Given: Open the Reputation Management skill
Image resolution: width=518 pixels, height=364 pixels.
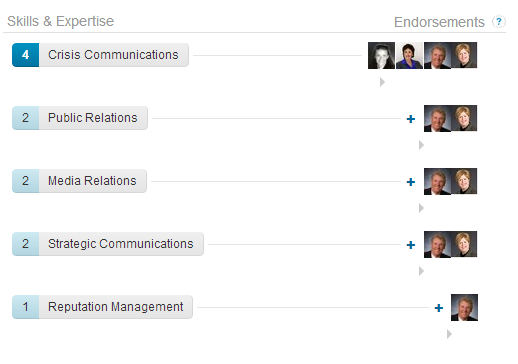Looking at the screenshot, I should pyautogui.click(x=116, y=307).
